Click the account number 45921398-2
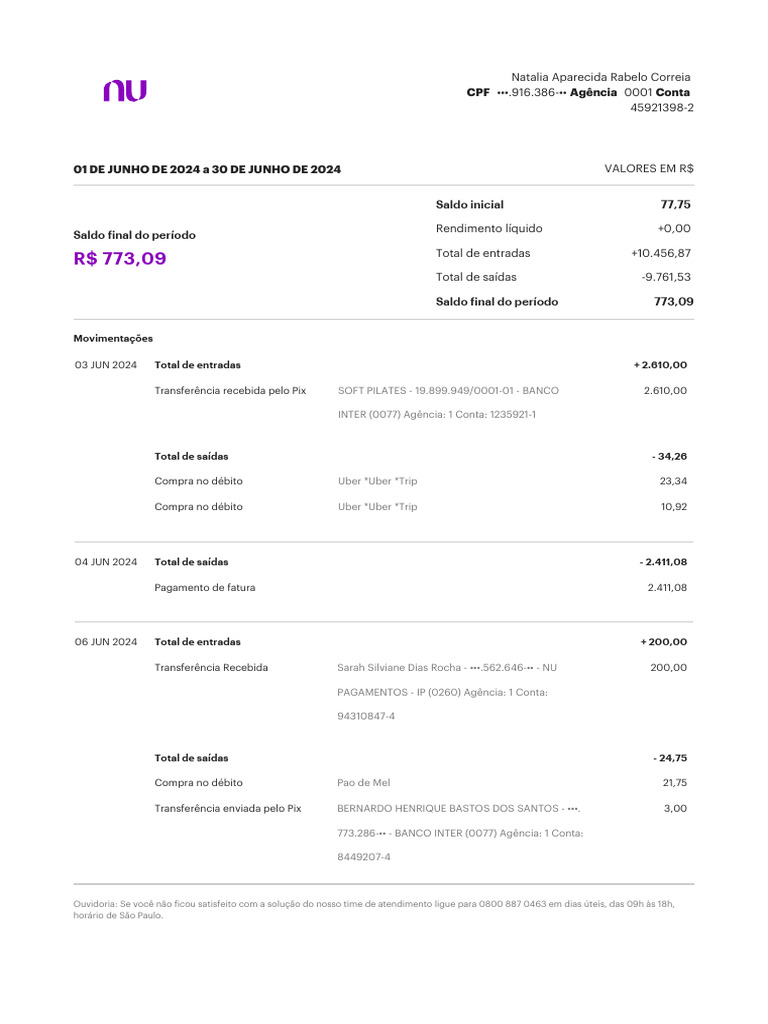This screenshot has height=1024, width=768. [661, 108]
